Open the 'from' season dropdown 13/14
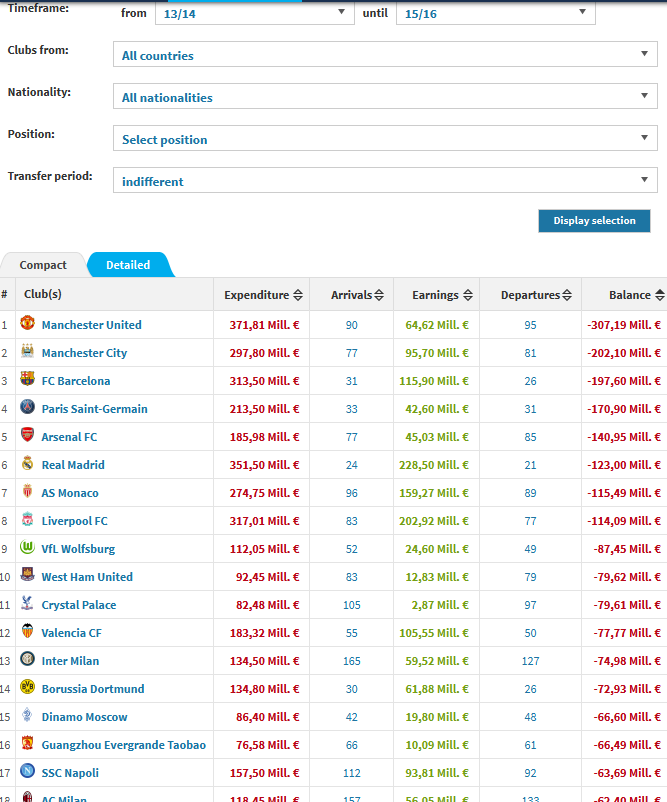 tap(255, 13)
